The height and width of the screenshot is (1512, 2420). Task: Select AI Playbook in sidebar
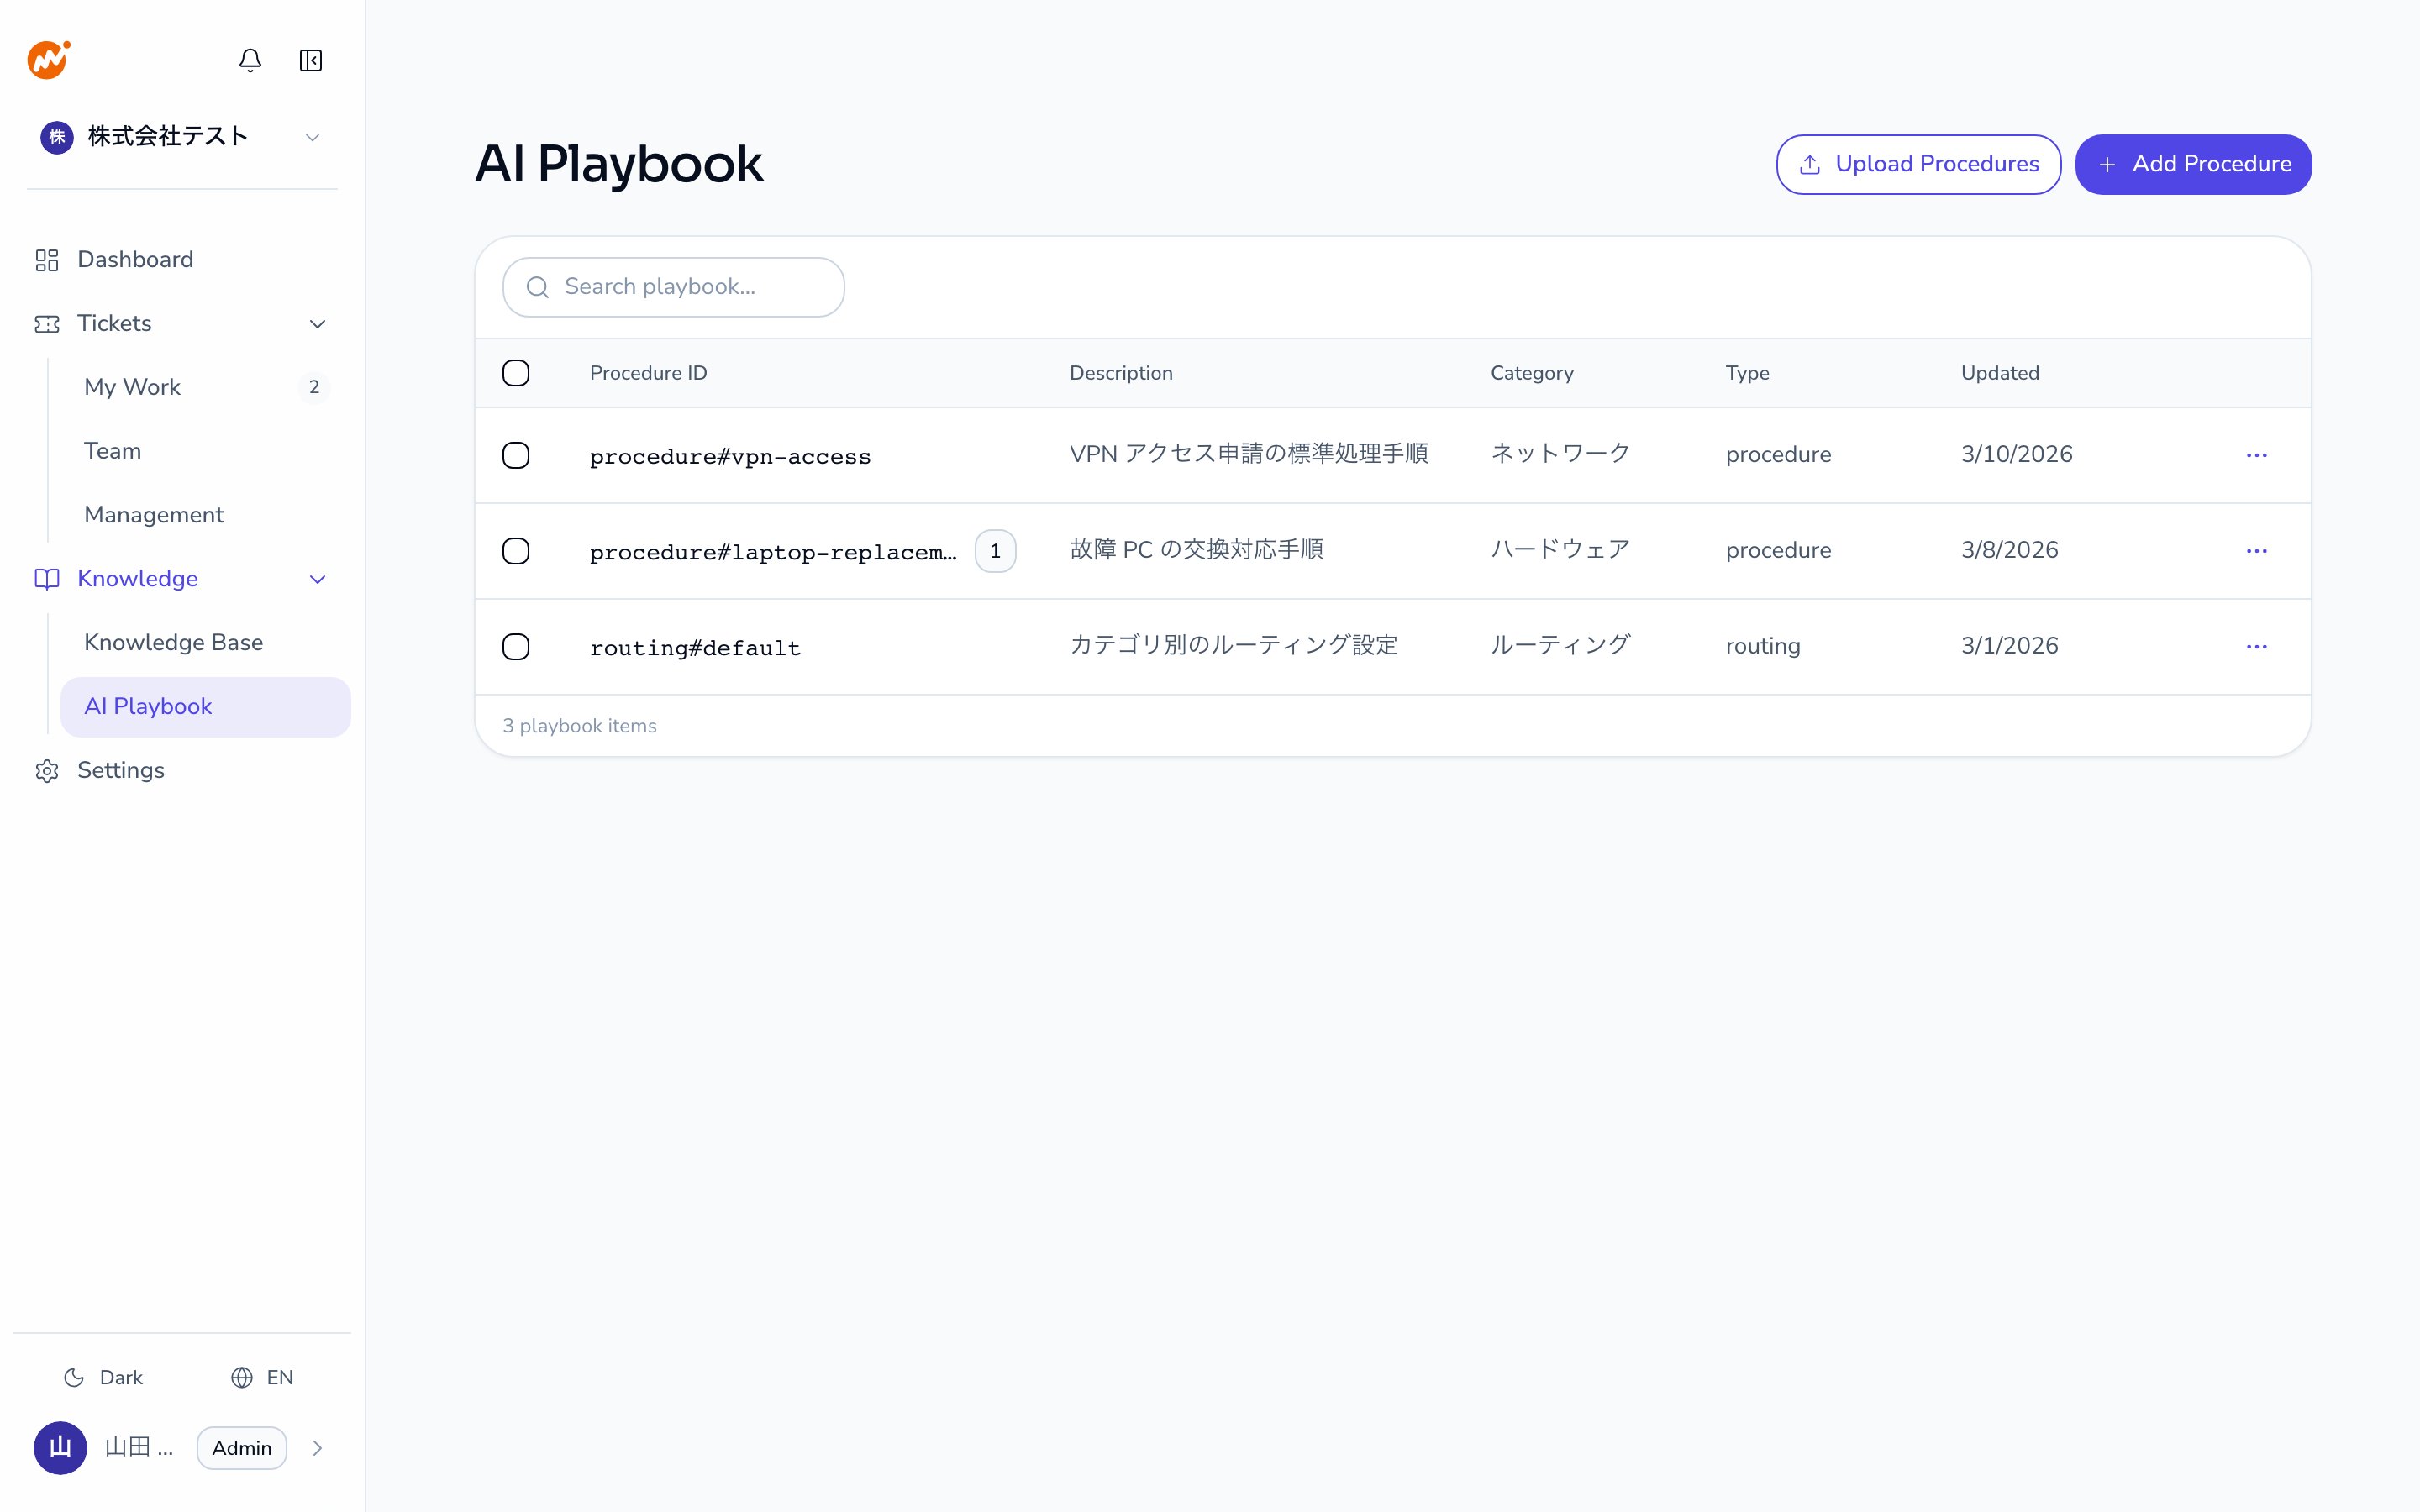205,707
